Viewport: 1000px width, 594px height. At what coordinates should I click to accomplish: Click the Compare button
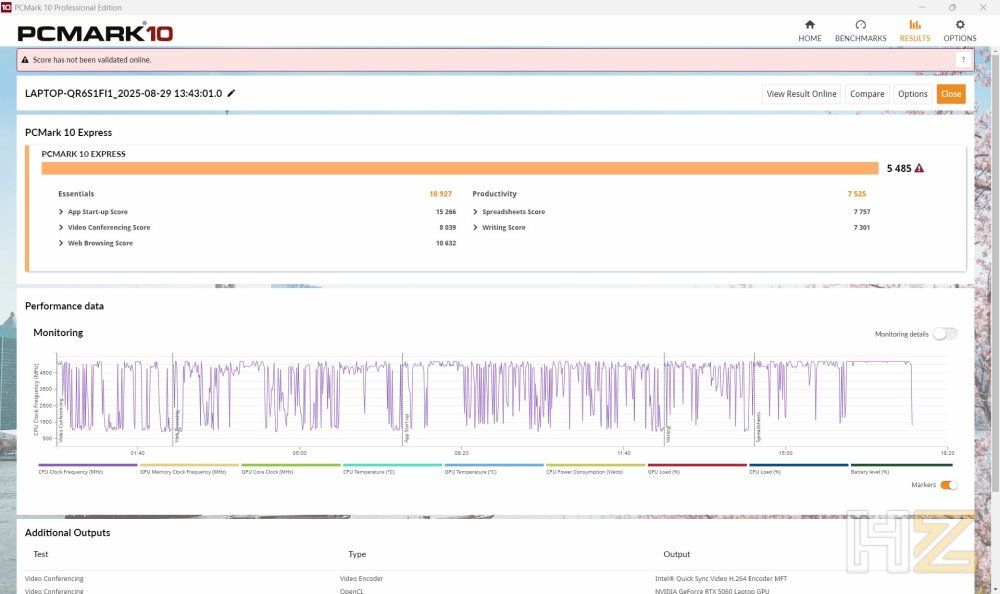867,94
